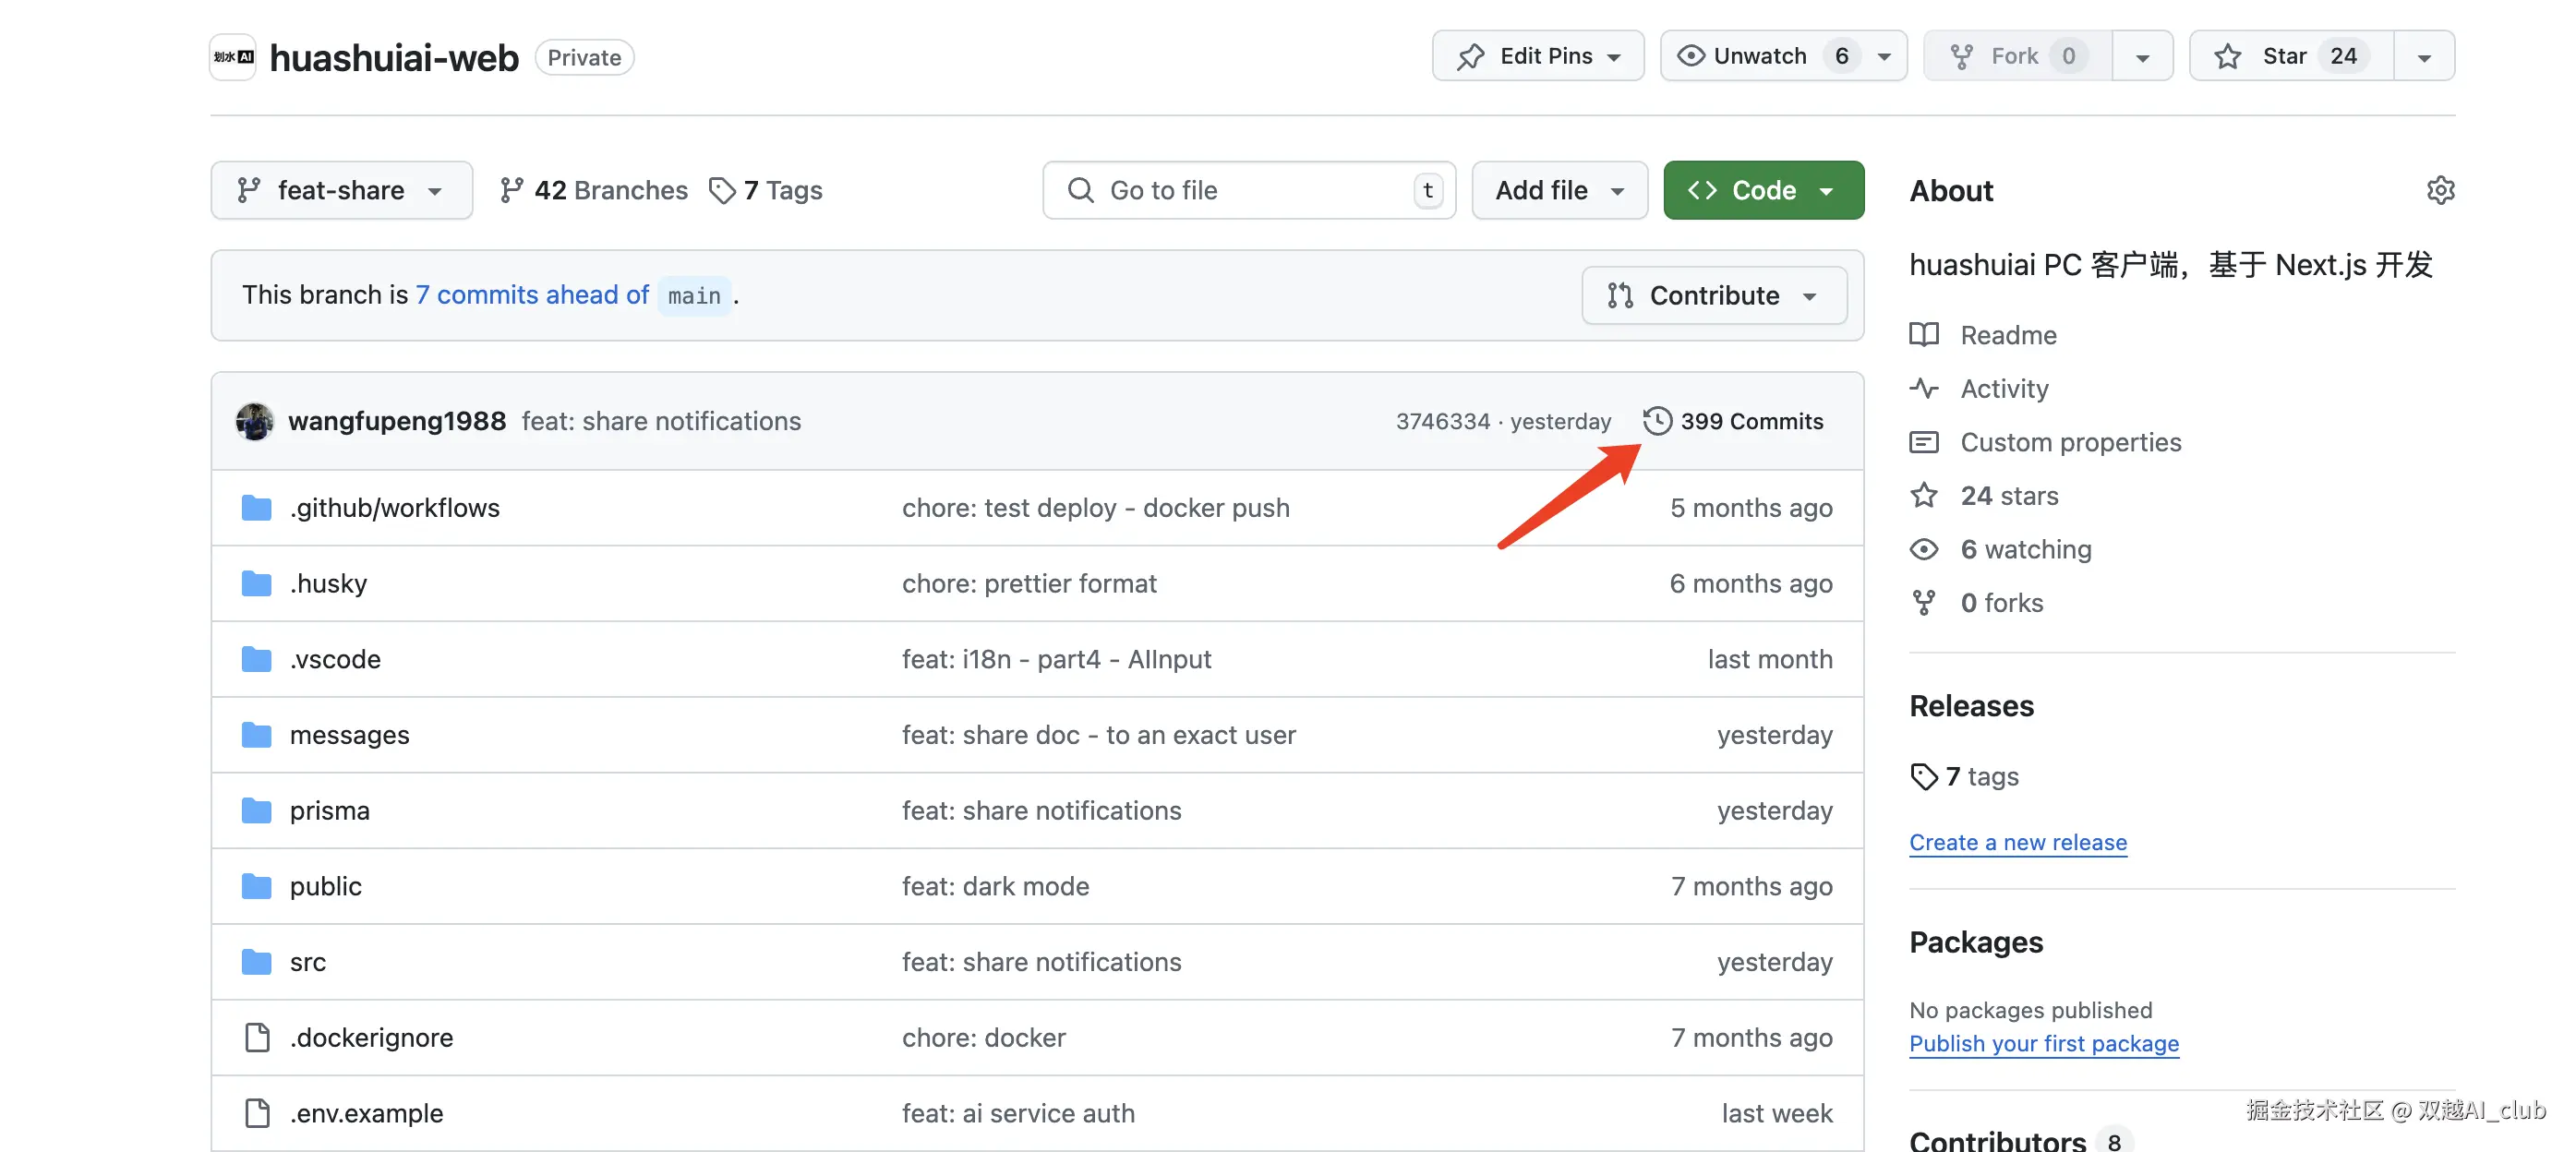This screenshot has height=1152, width=2576.
Task: Open the About settings gear icon
Action: (2440, 190)
